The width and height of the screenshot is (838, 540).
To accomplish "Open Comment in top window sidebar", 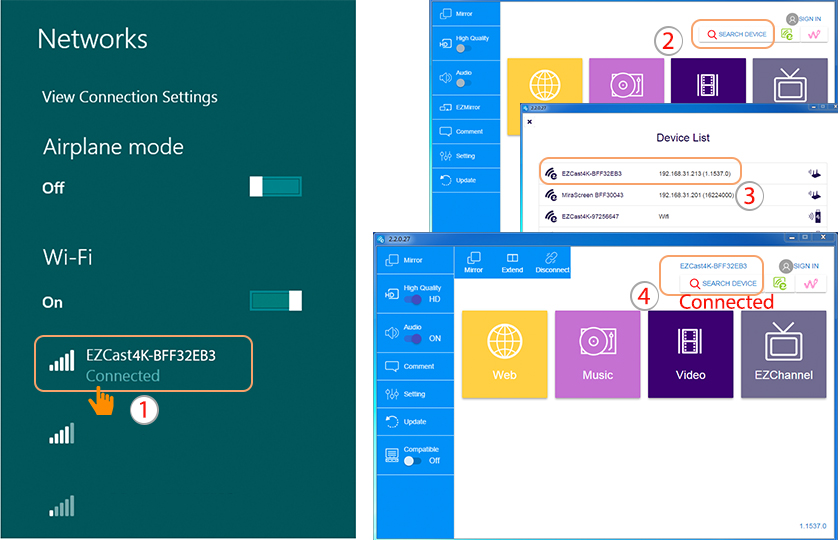I will [x=465, y=131].
